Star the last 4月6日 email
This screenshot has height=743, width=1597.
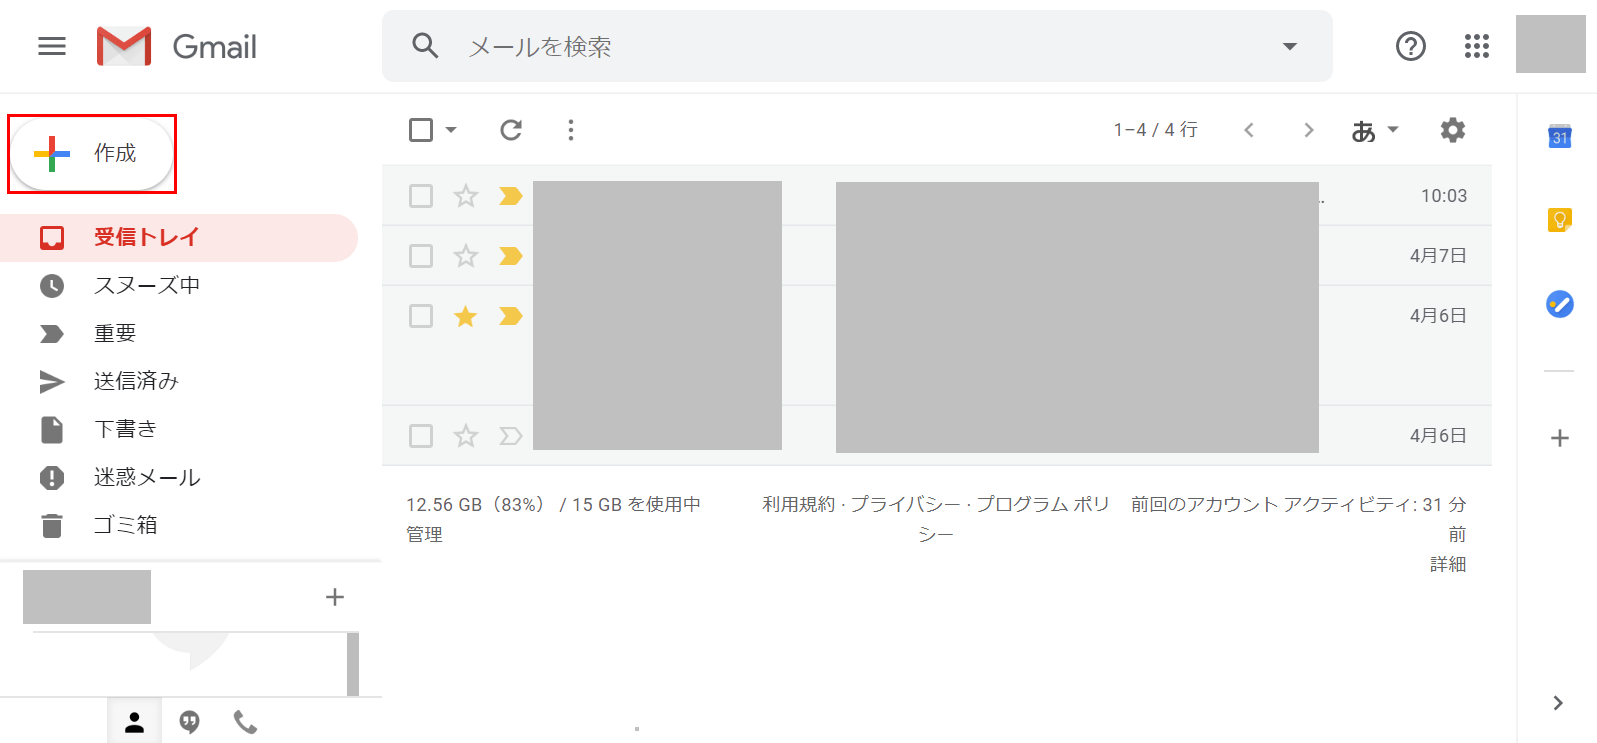466,436
